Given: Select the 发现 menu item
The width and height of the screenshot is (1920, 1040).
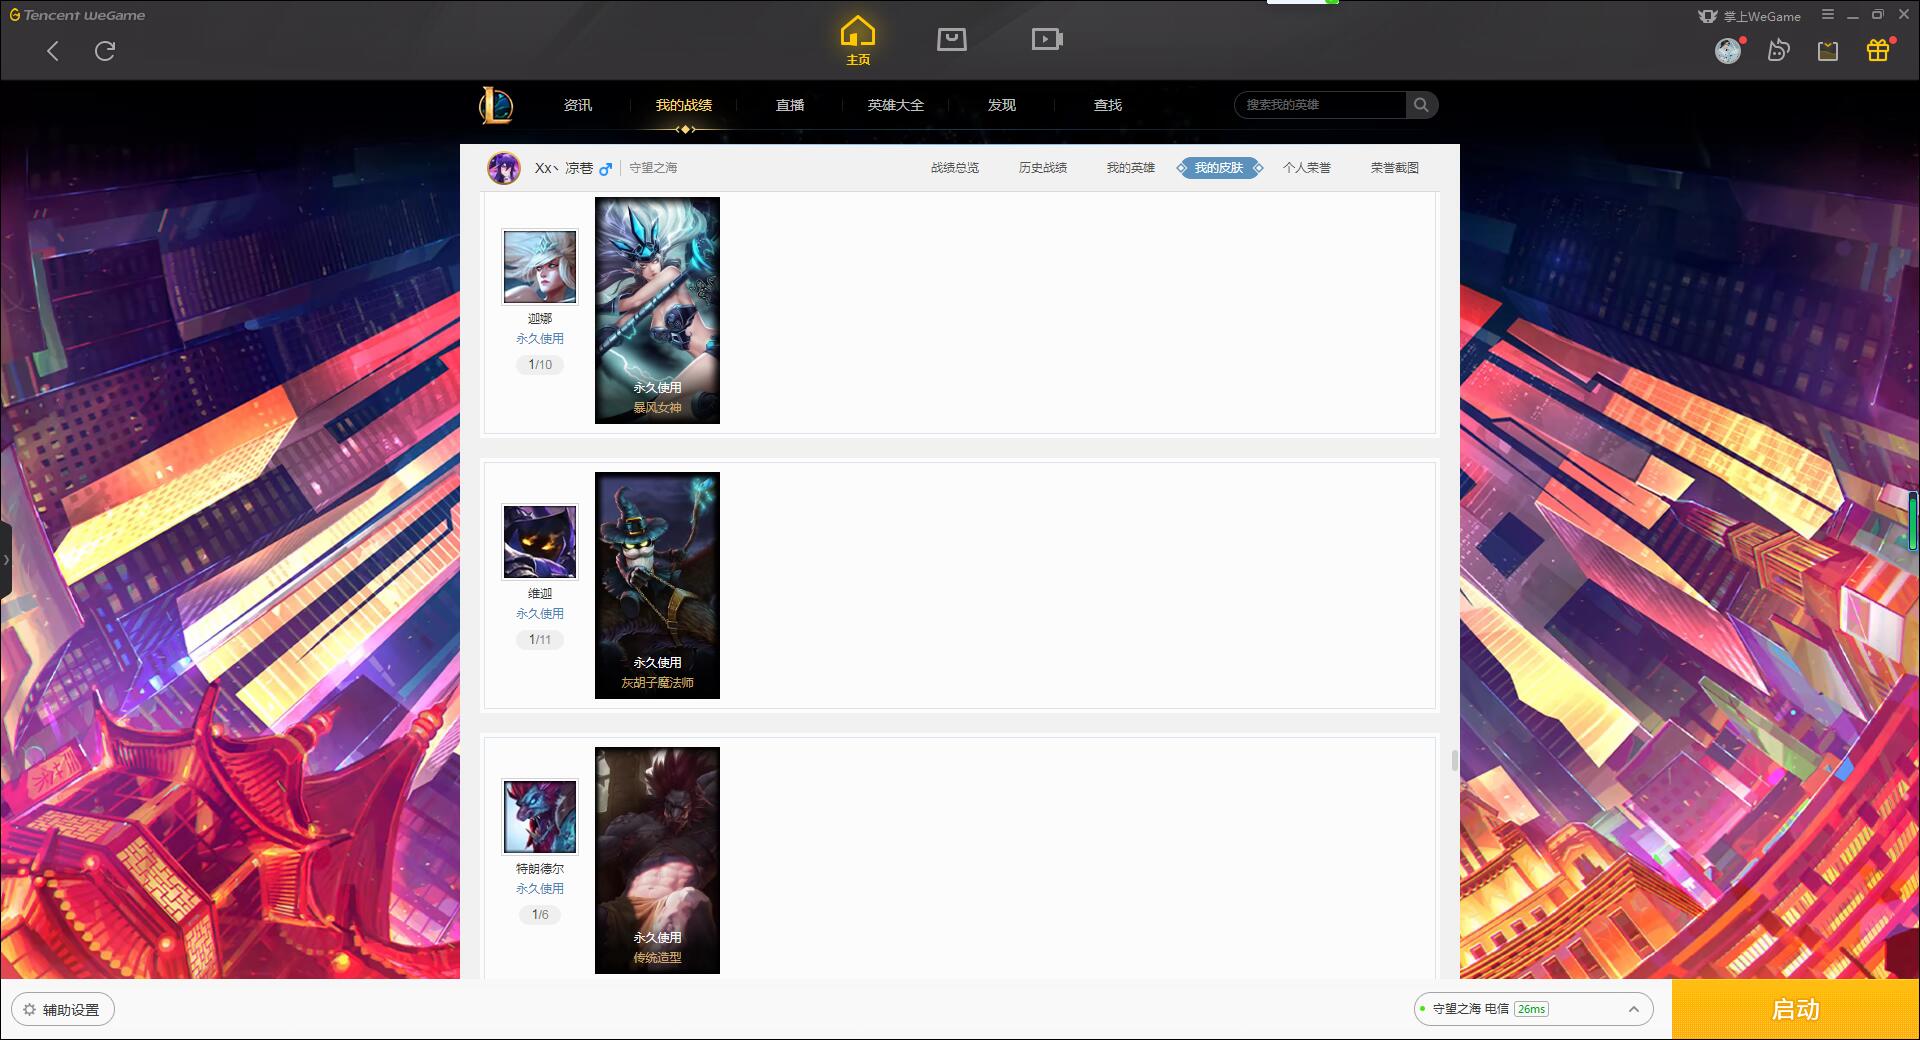Looking at the screenshot, I should click(x=1001, y=105).
